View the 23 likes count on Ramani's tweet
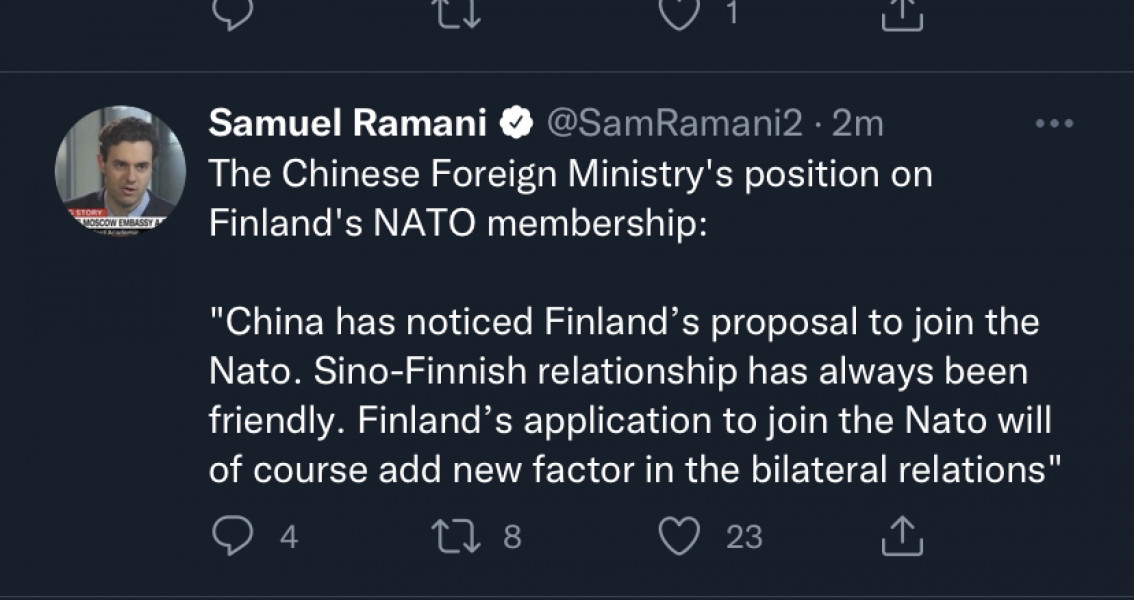Viewport: 1134px width, 600px height. pyautogui.click(x=744, y=538)
